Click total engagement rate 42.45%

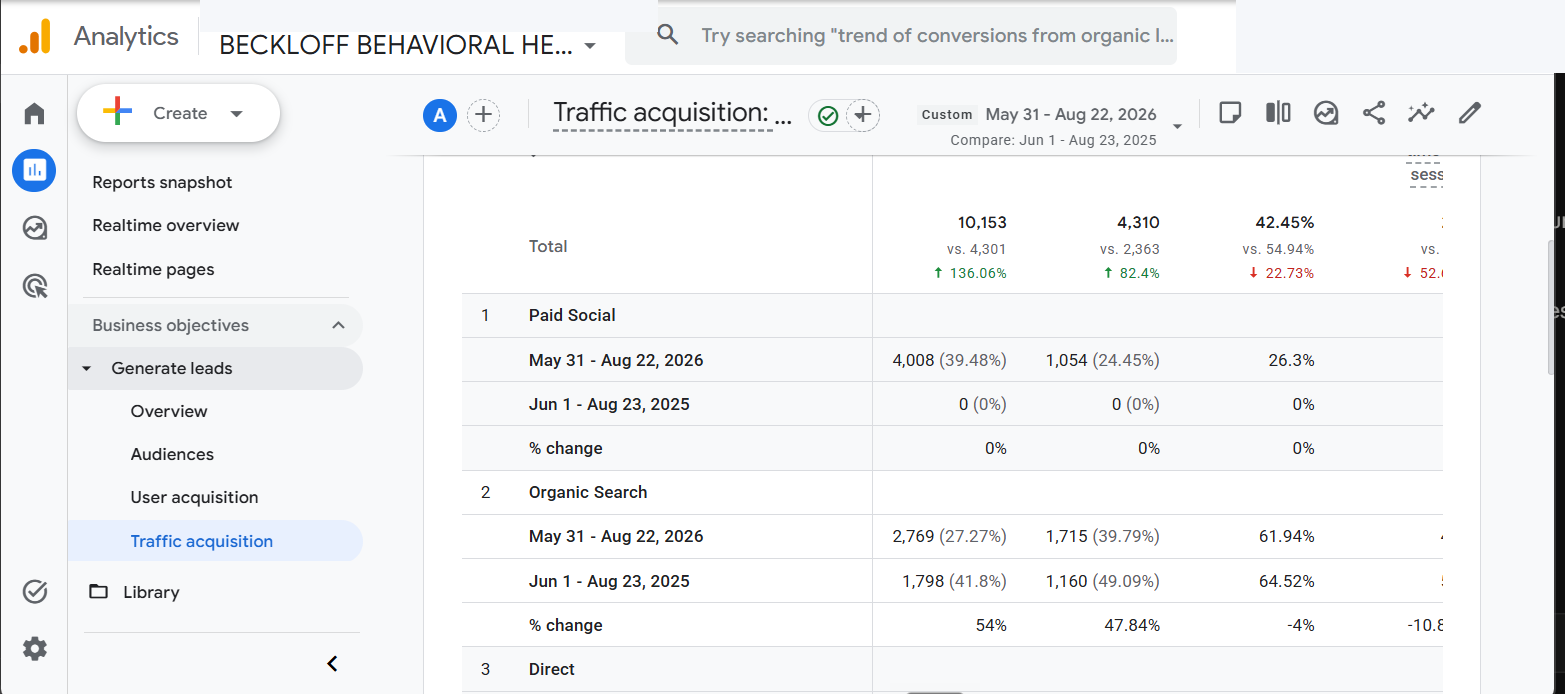click(1285, 222)
